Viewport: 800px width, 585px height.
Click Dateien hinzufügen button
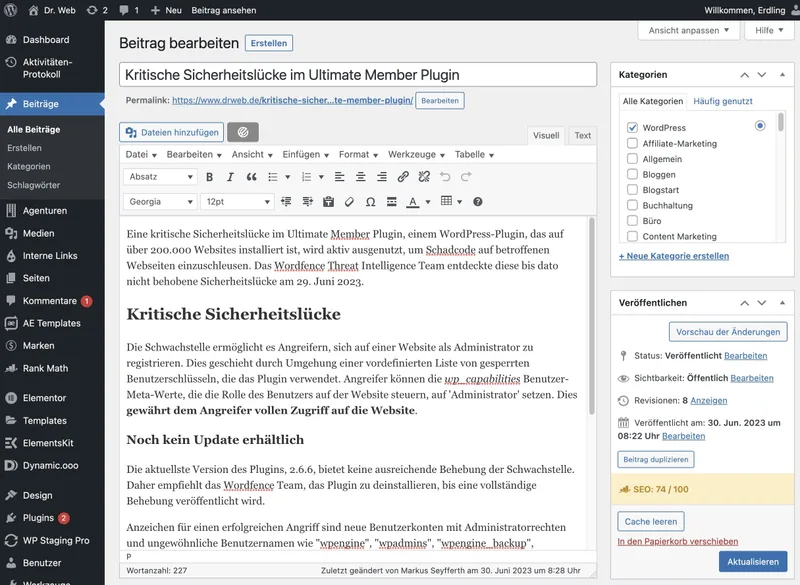171,133
